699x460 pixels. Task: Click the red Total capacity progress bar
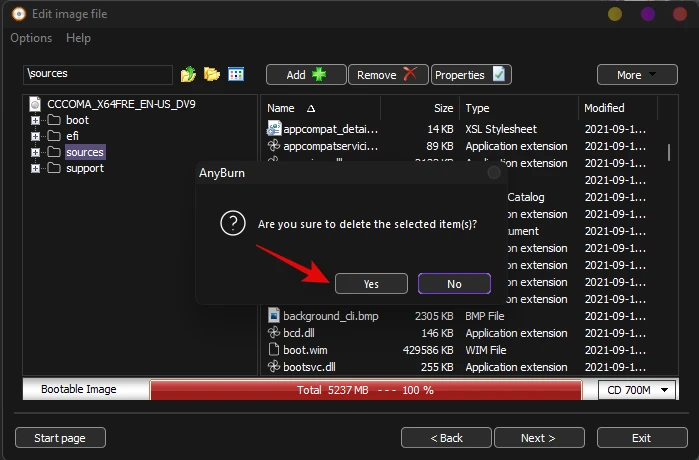(366, 390)
